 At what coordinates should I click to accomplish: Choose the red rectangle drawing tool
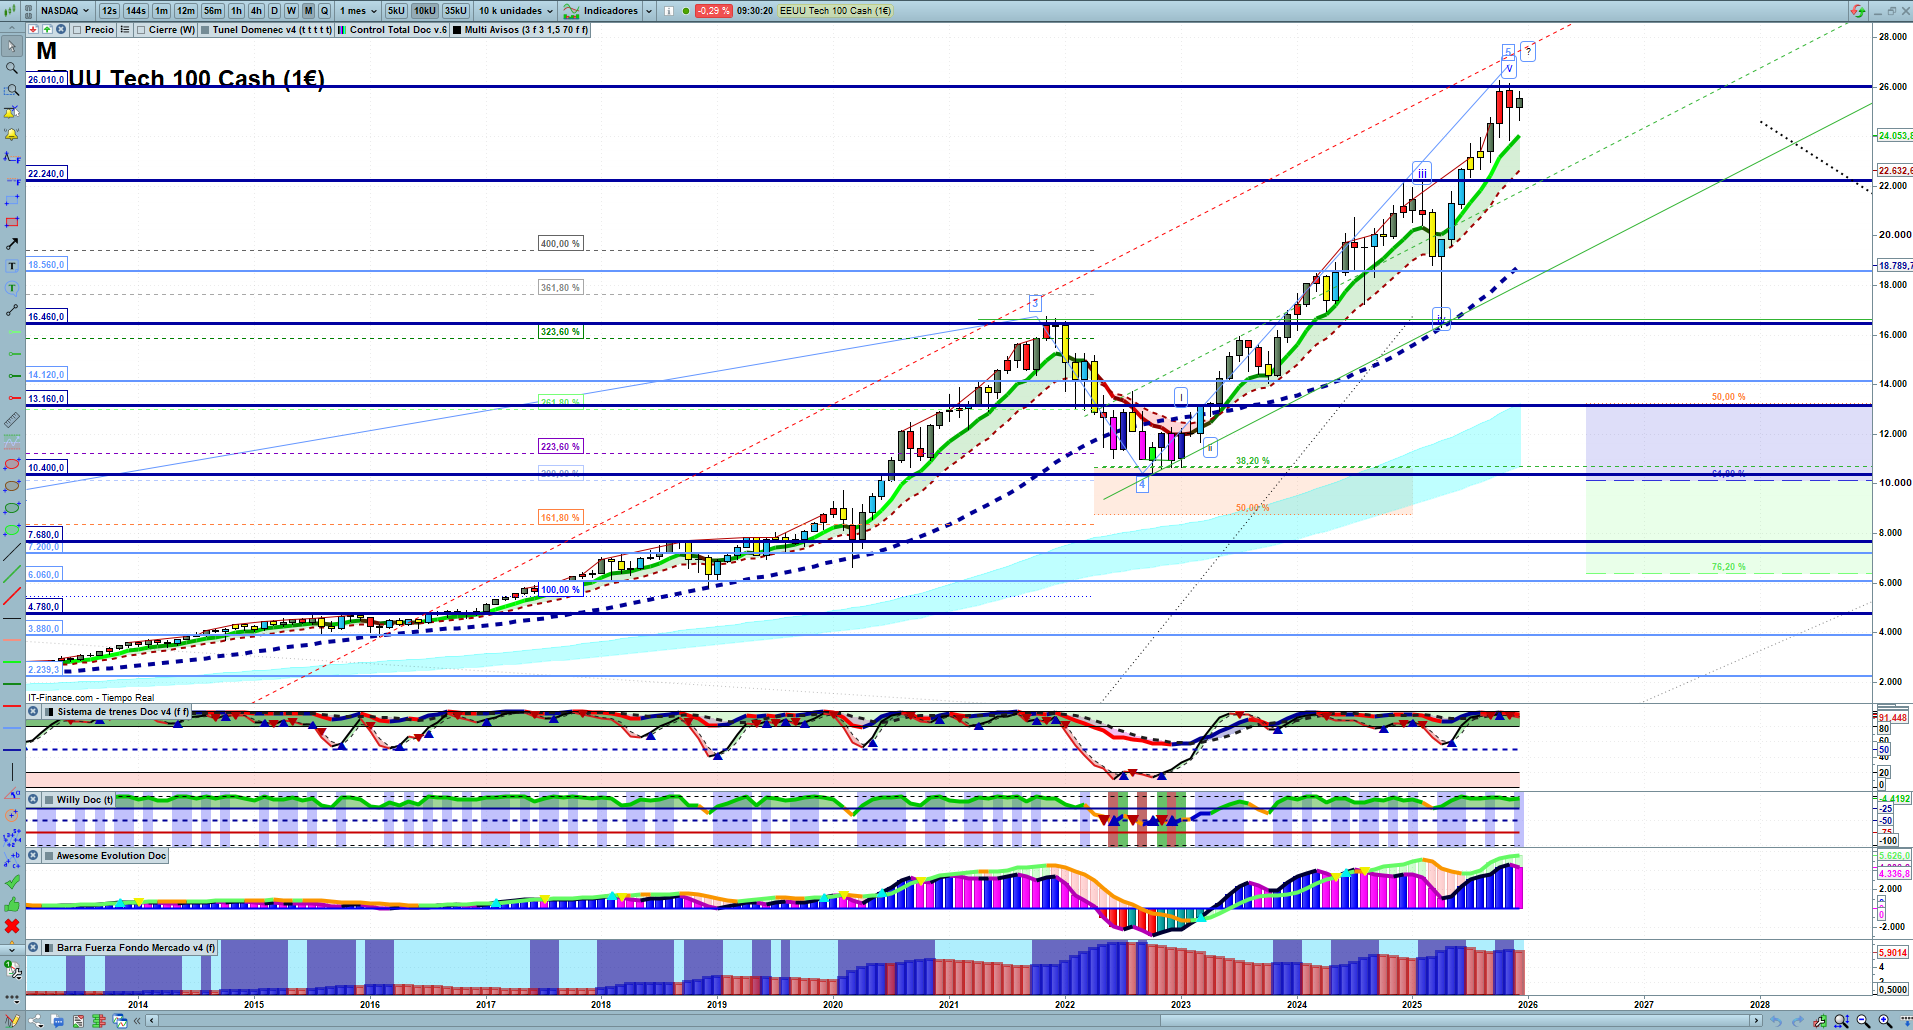pyautogui.click(x=12, y=222)
